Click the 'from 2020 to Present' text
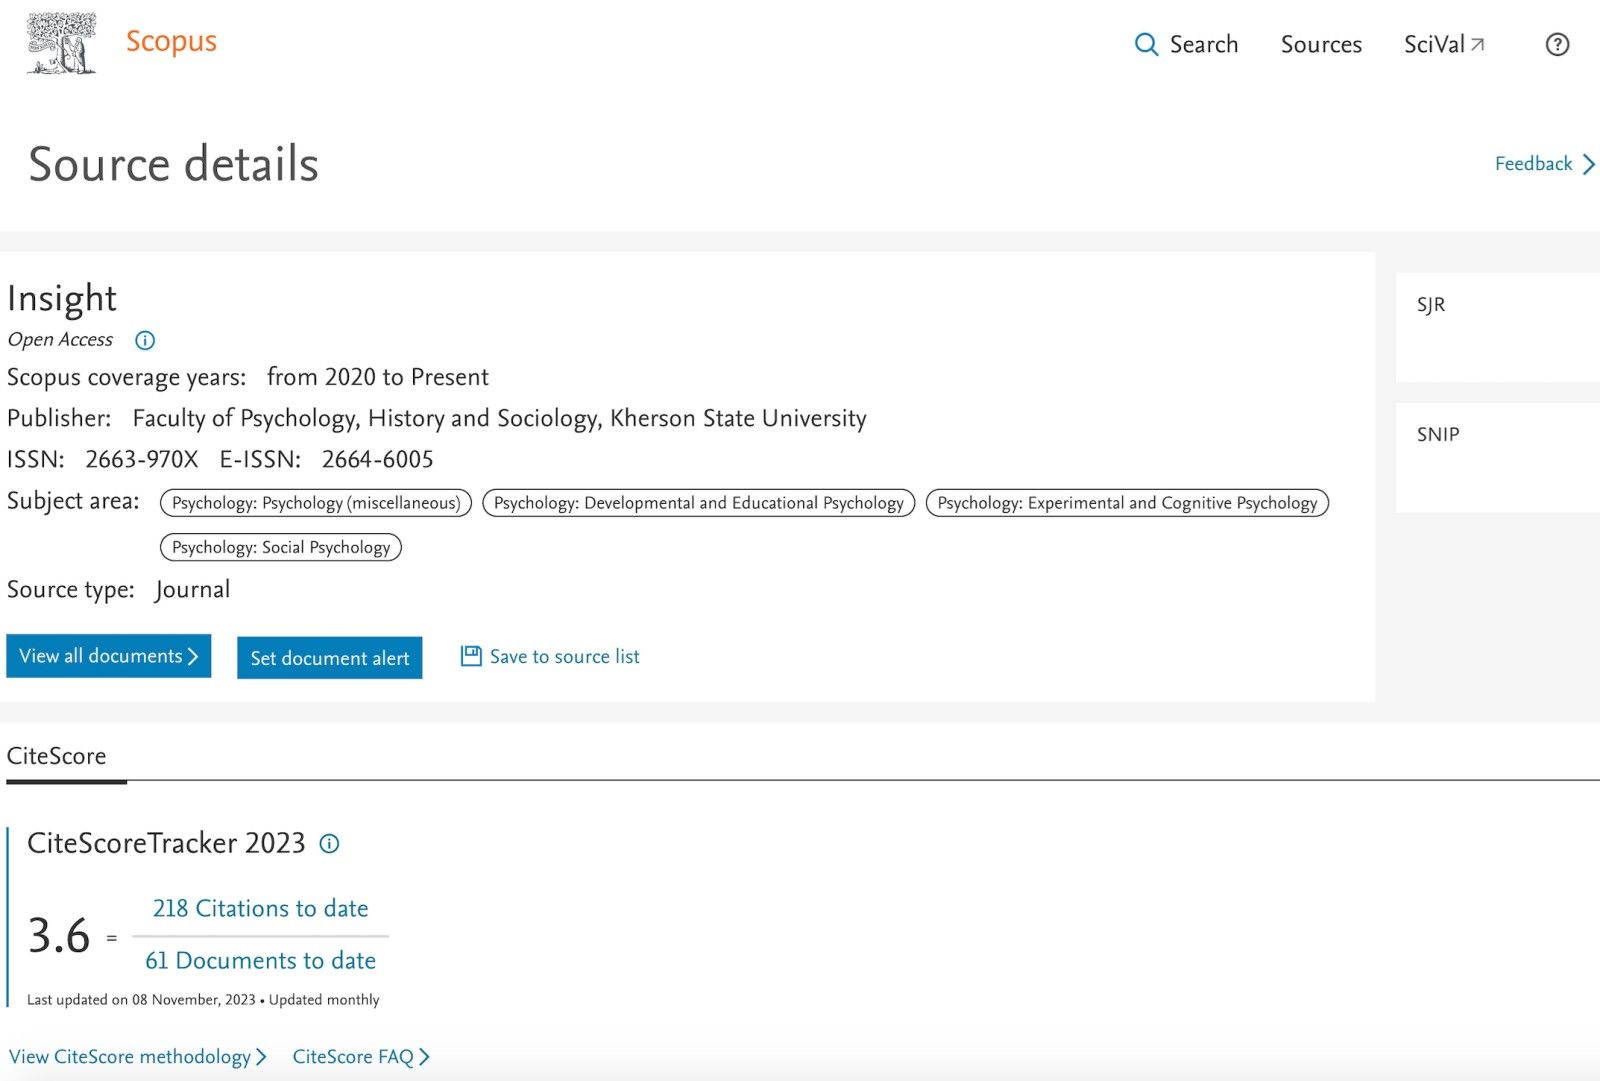 coord(378,377)
